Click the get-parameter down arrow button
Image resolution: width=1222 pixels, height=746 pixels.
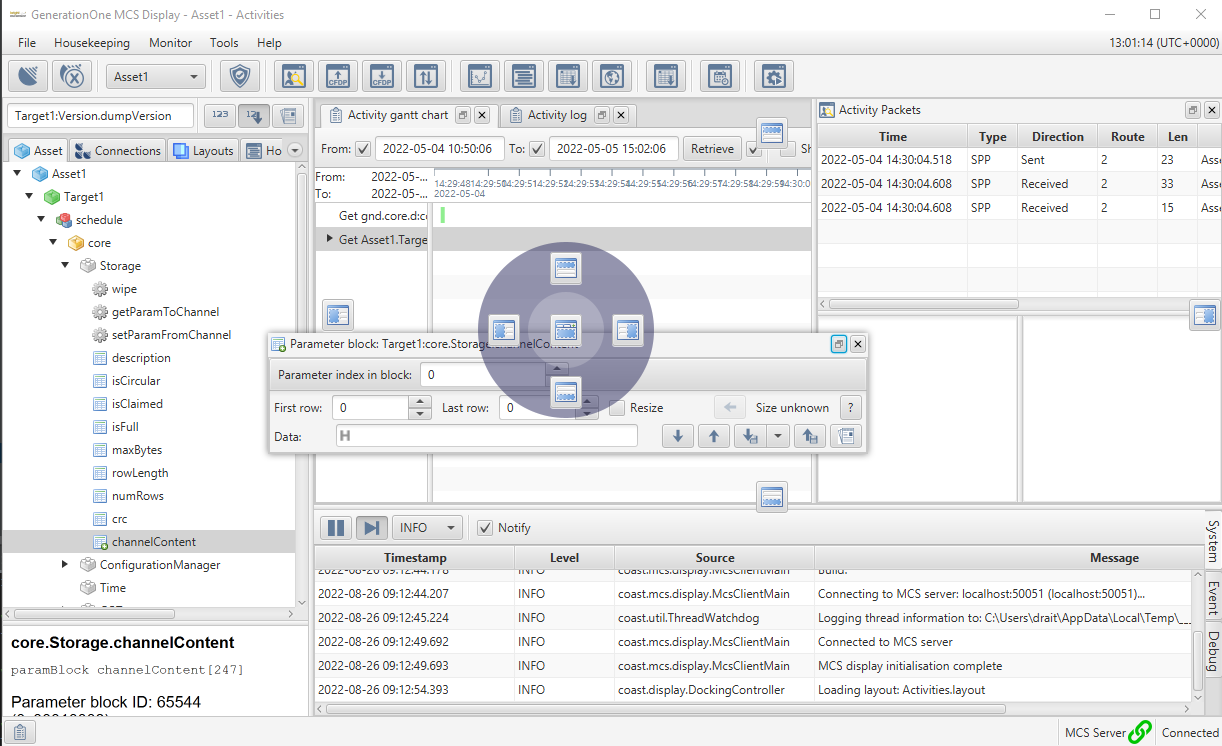677,436
